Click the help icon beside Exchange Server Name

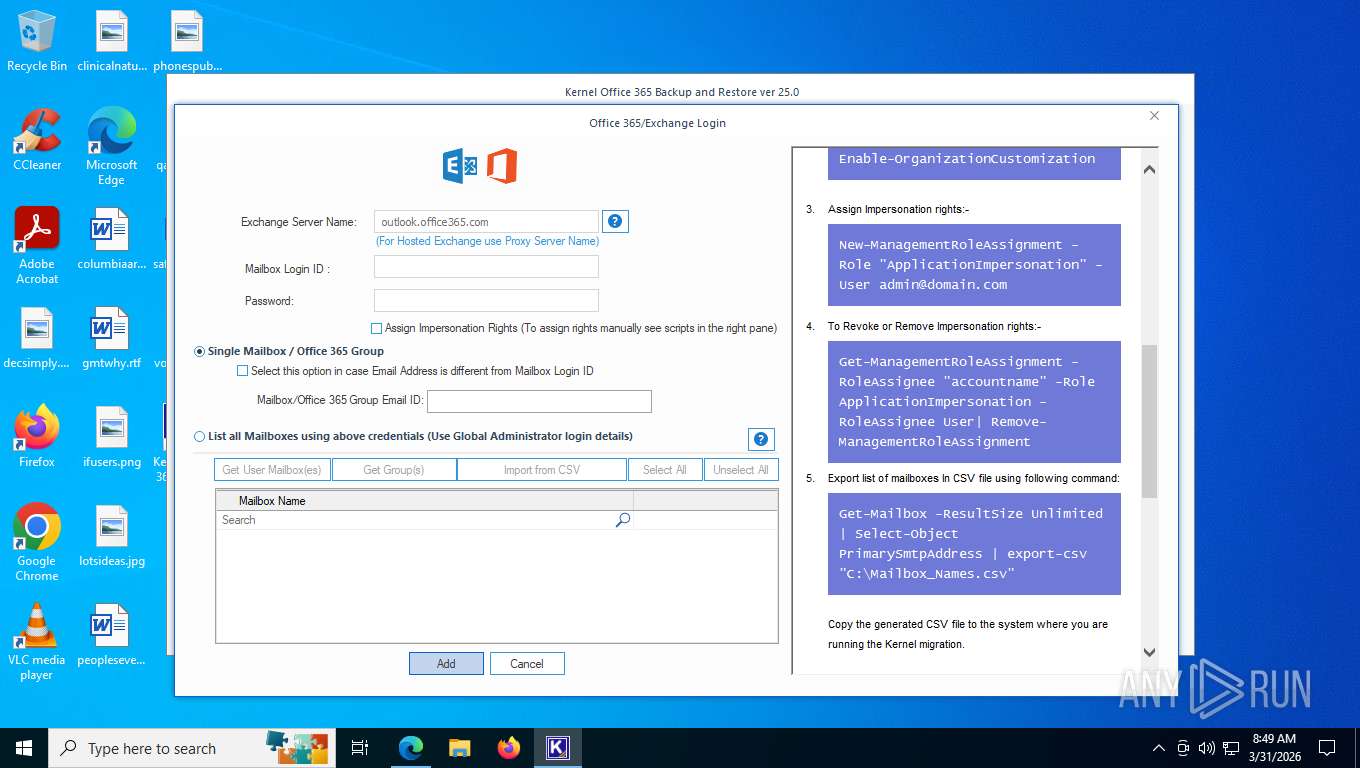[x=616, y=221]
